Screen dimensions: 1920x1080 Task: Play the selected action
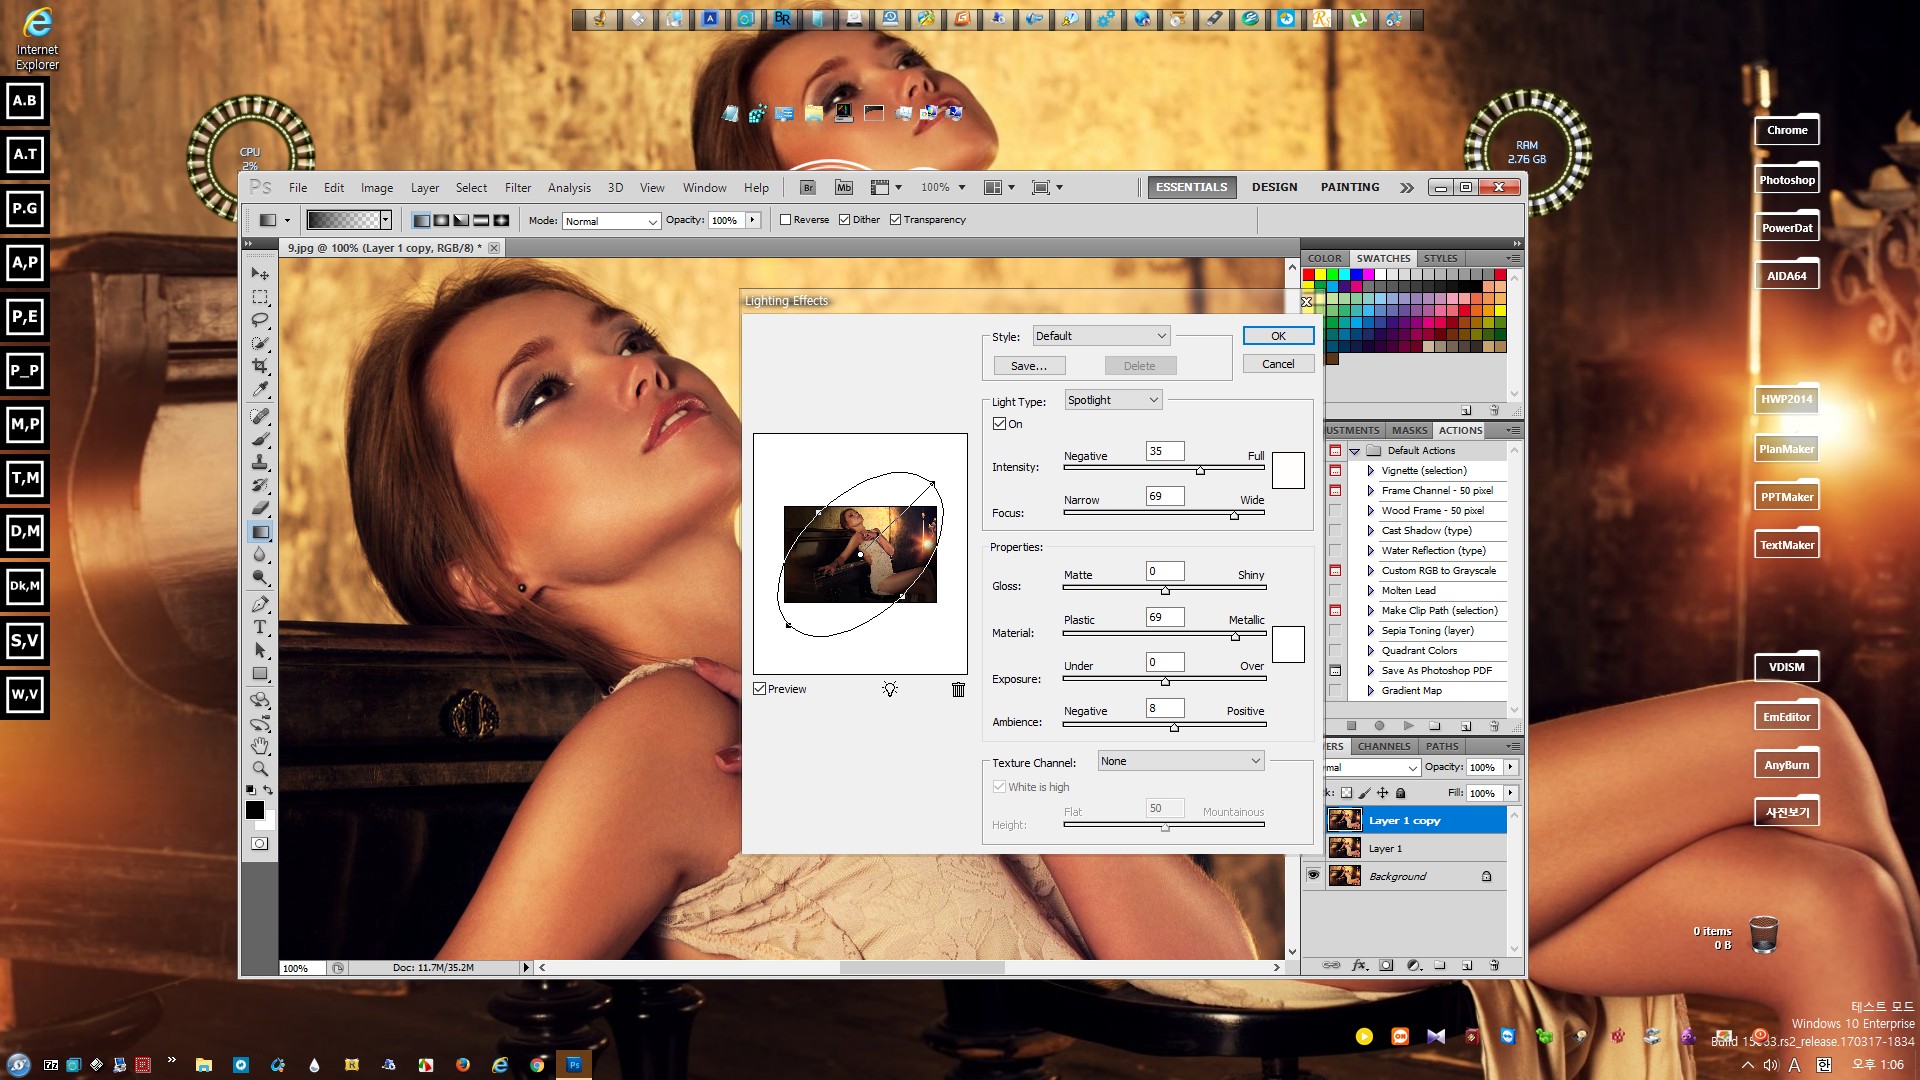pyautogui.click(x=1408, y=726)
